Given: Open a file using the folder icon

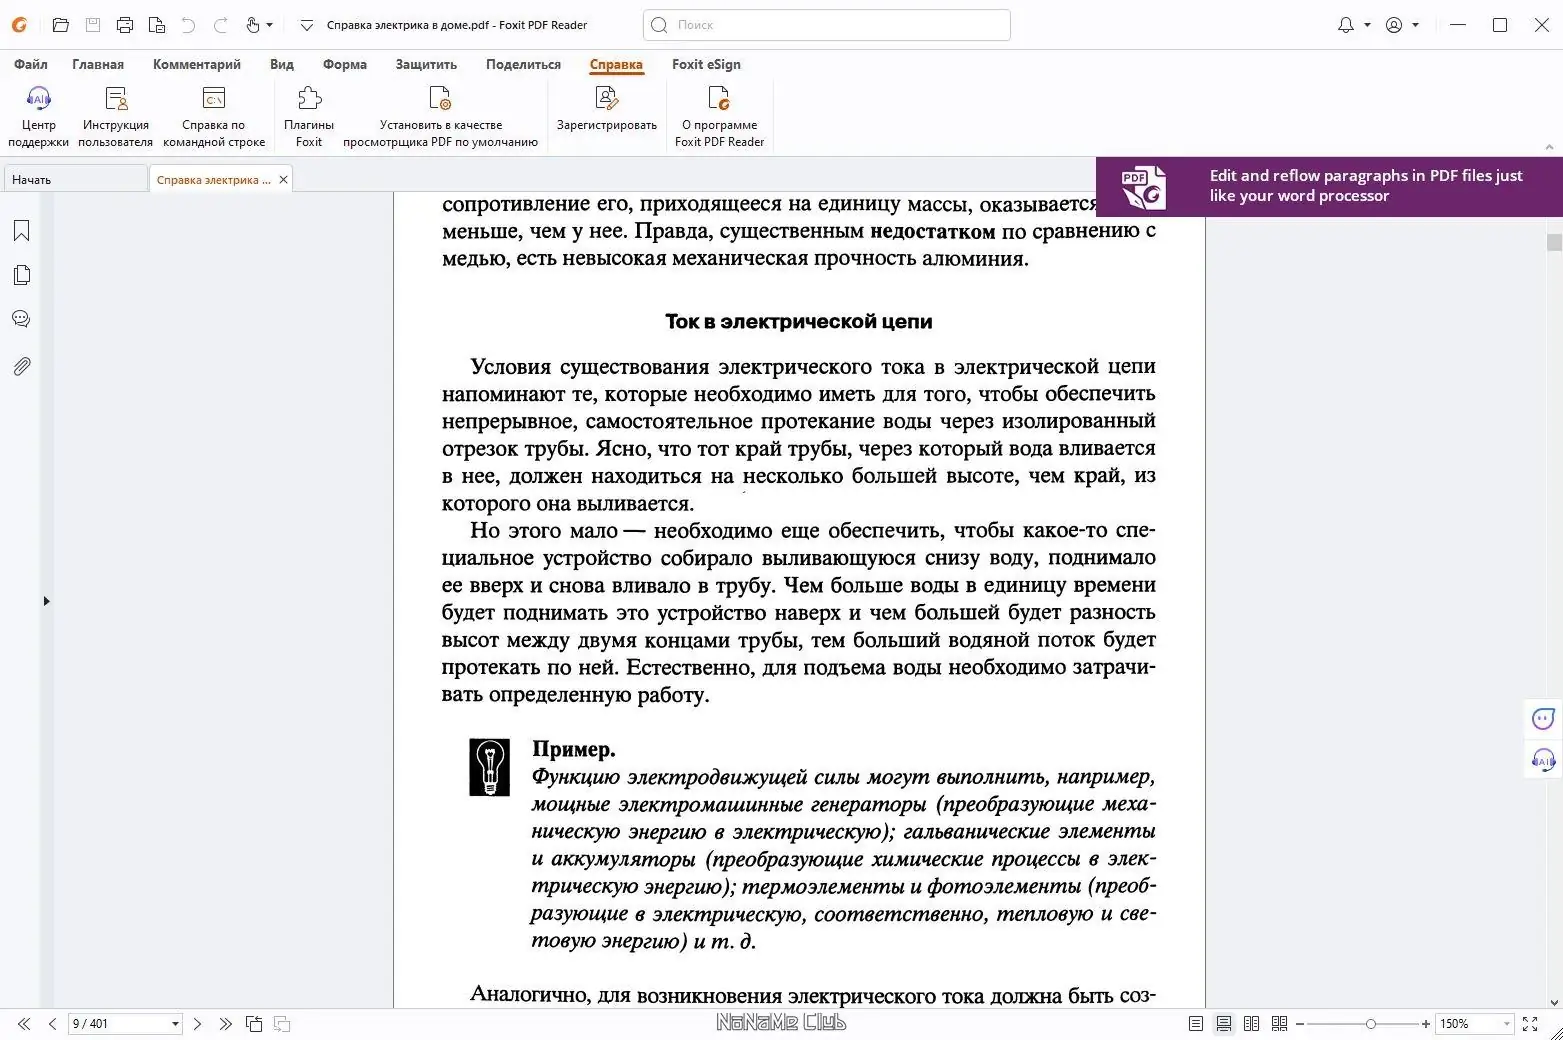Looking at the screenshot, I should pyautogui.click(x=60, y=25).
